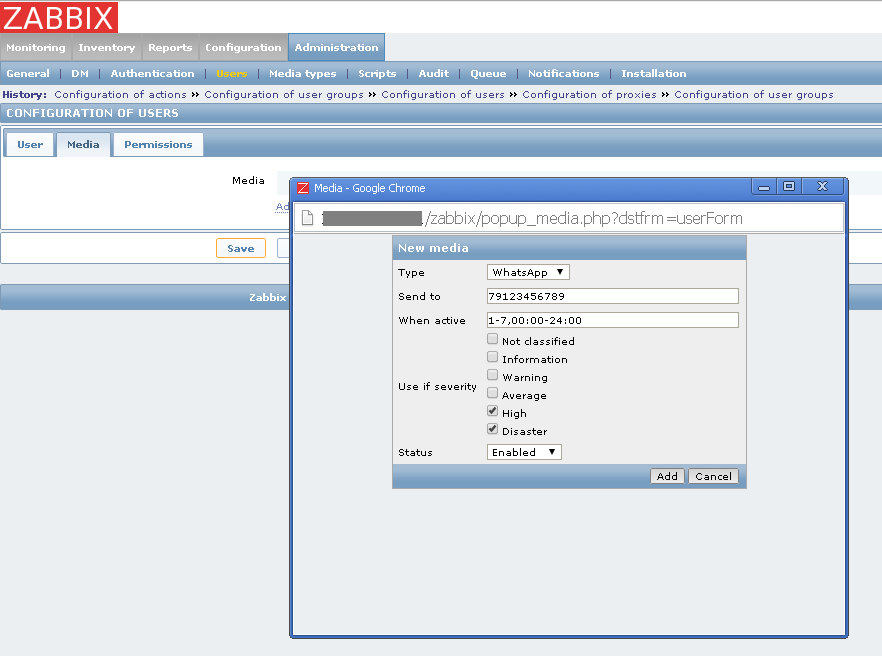The image size is (882, 656).
Task: Click the Add button in New media
Action: [x=667, y=476]
